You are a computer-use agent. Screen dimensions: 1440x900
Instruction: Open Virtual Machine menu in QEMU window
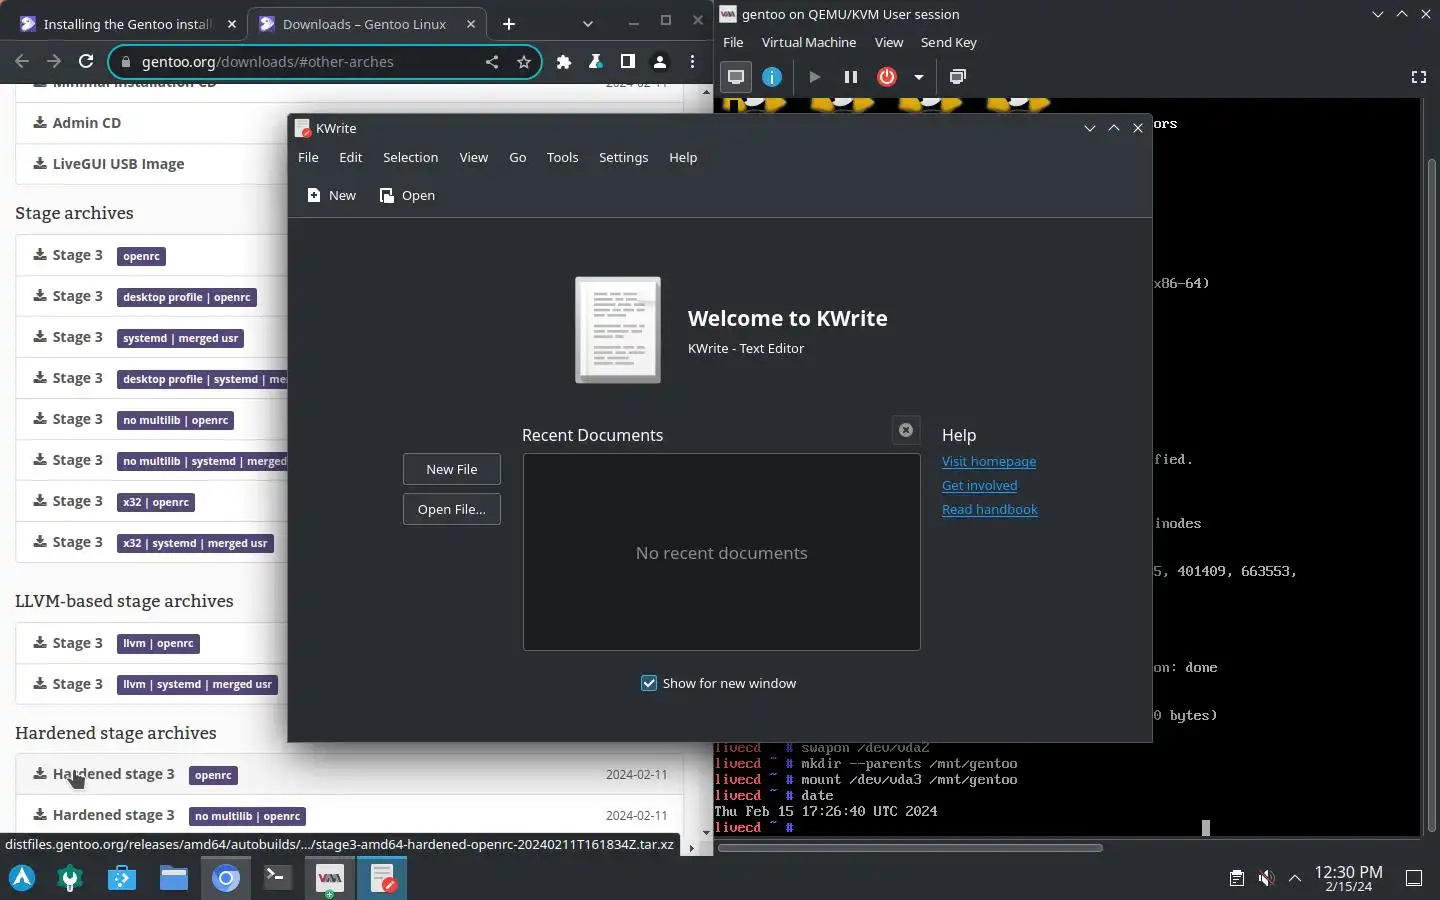(809, 42)
